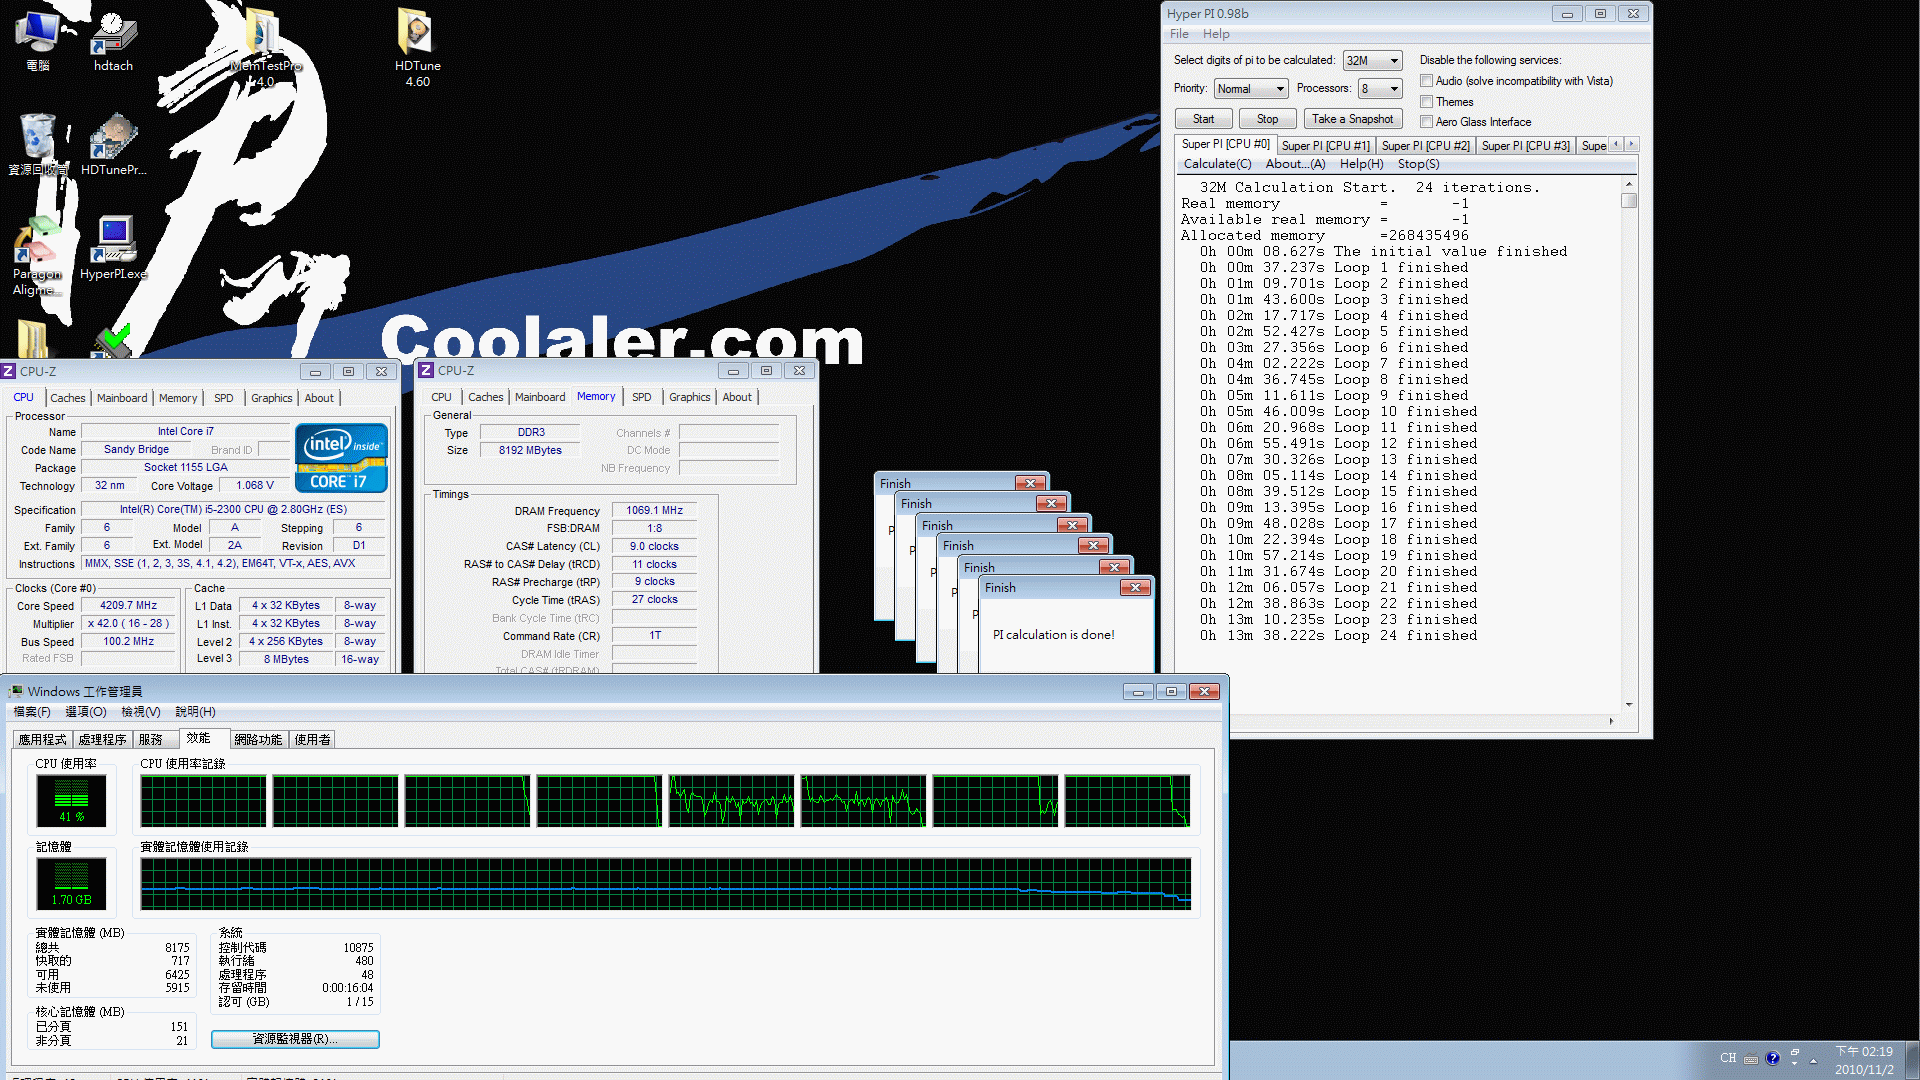Switch to CPU tab in Memory CPU-Z window

click(441, 397)
